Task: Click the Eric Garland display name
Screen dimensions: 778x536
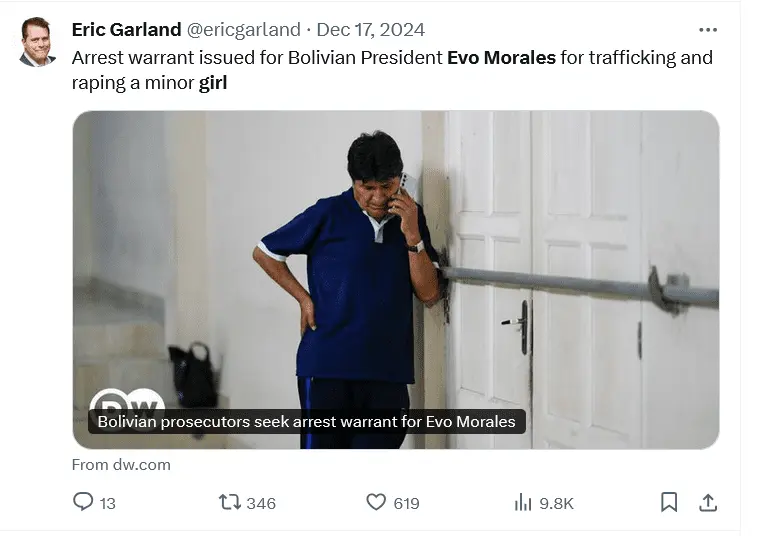Action: pos(126,30)
